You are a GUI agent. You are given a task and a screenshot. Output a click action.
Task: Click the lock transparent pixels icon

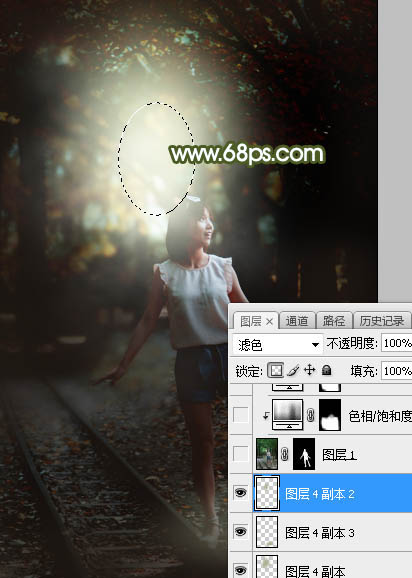tap(276, 370)
